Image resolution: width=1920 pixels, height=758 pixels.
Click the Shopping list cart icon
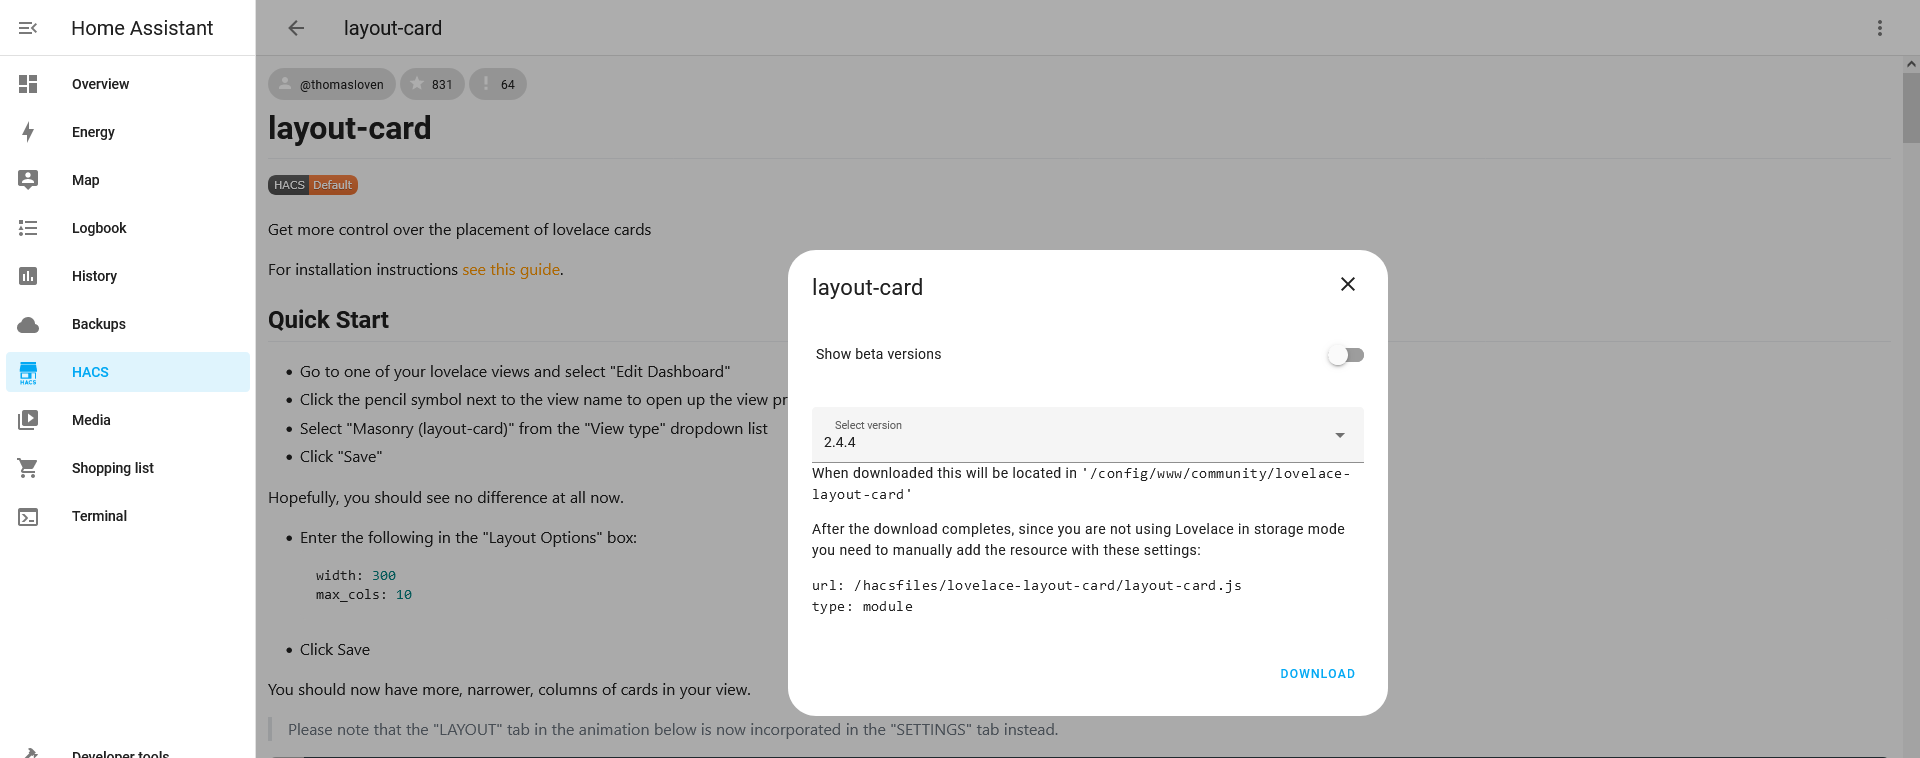click(x=28, y=468)
